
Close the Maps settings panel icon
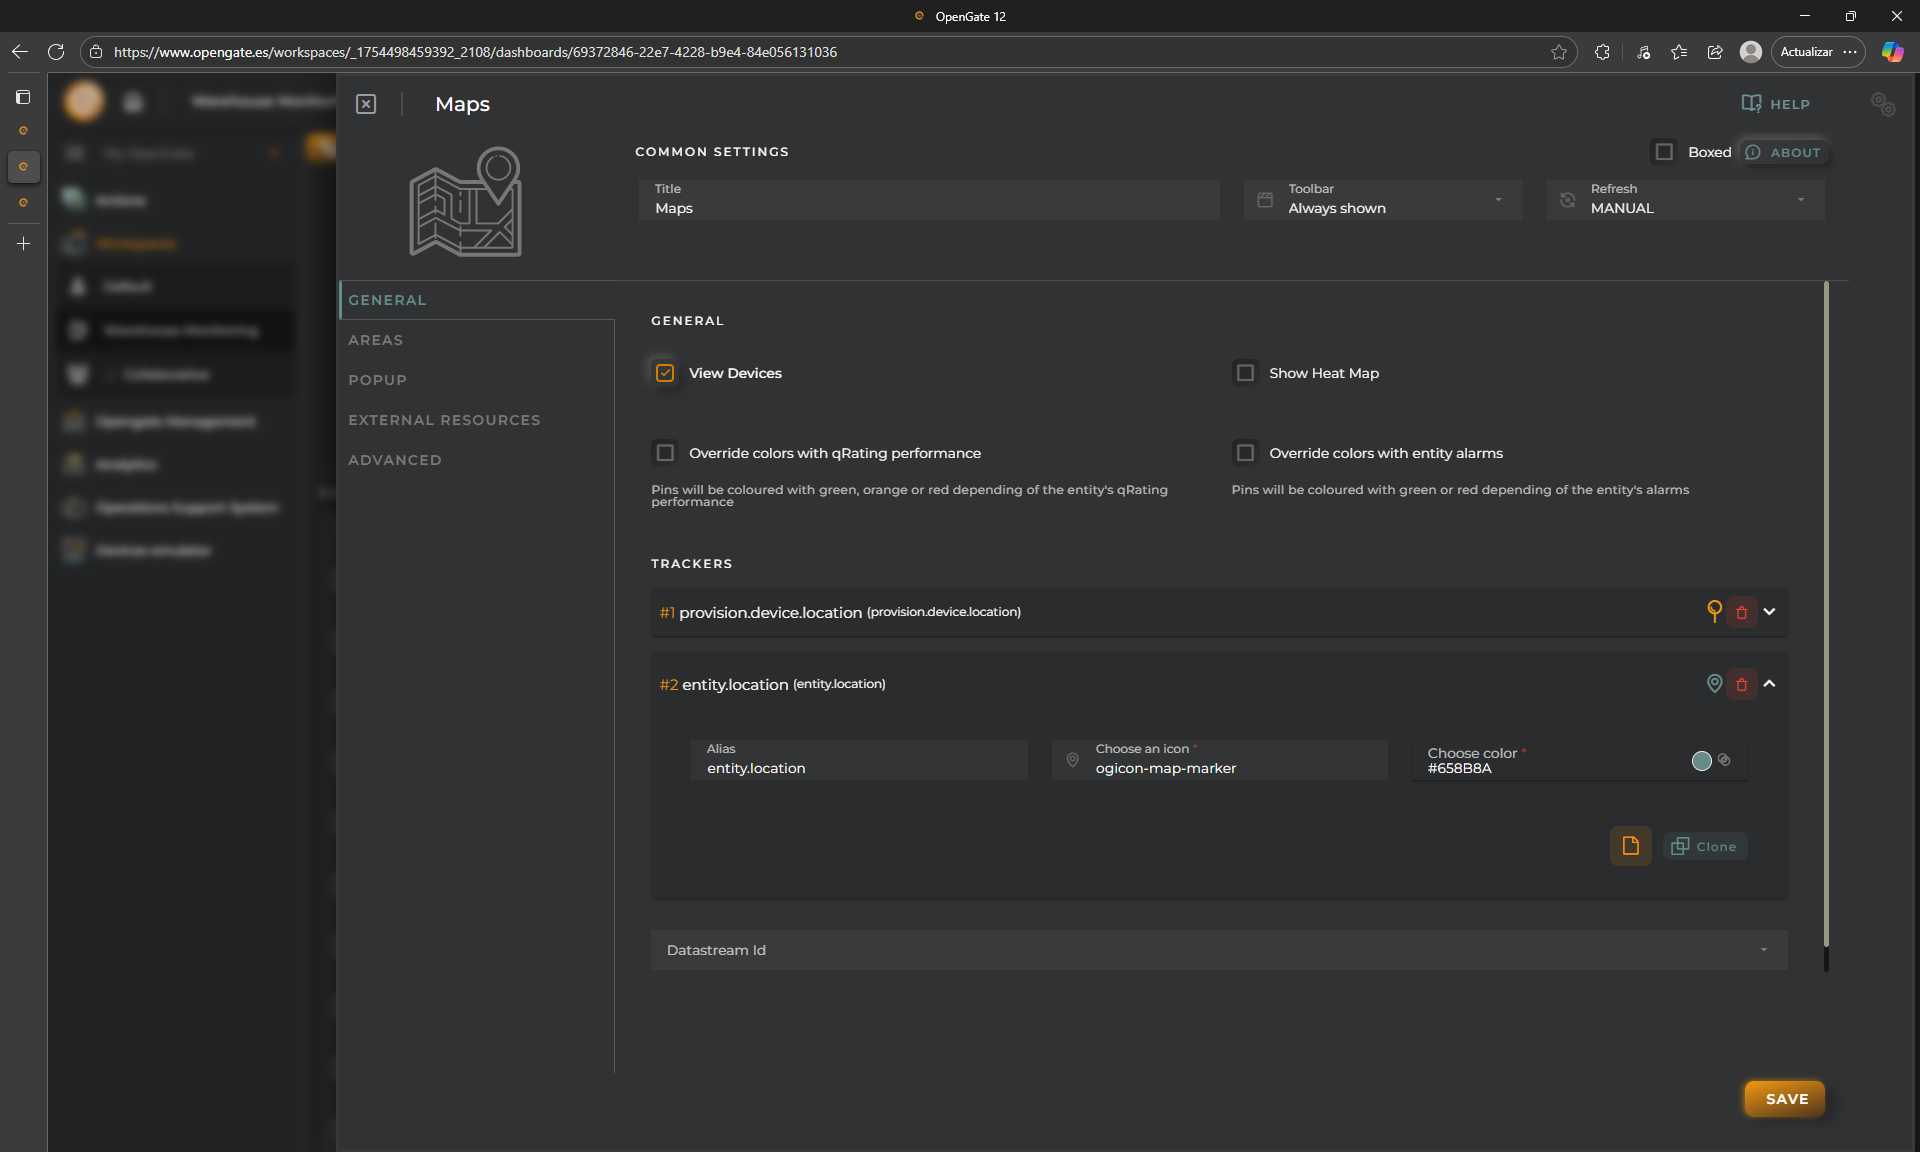(366, 104)
